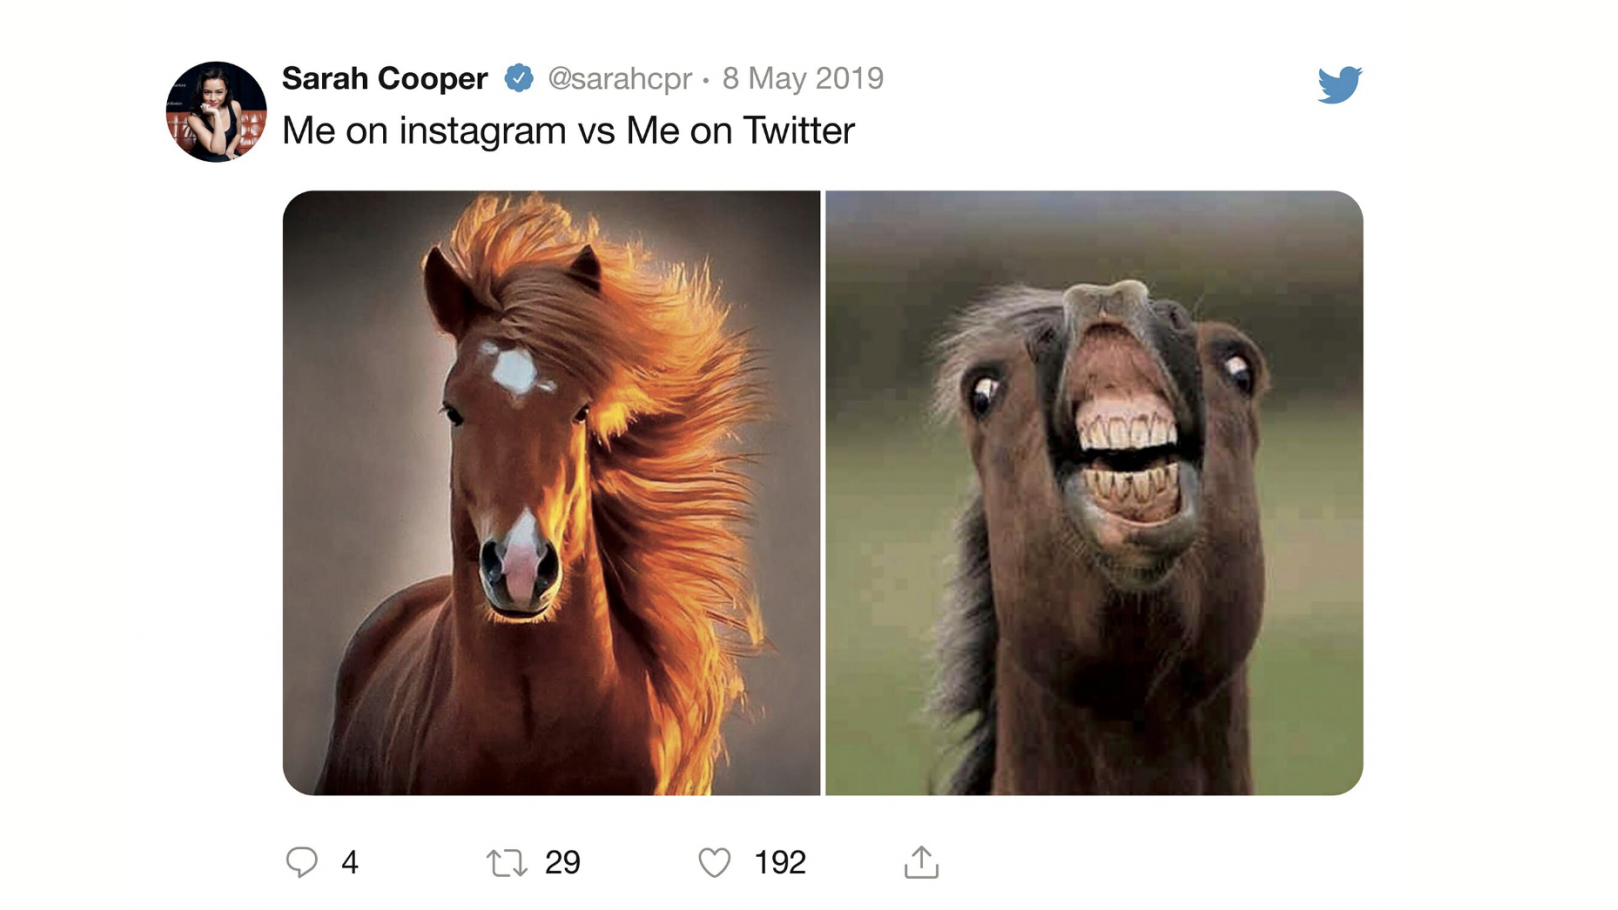Click the Sarah Cooper display name

pos(383,77)
